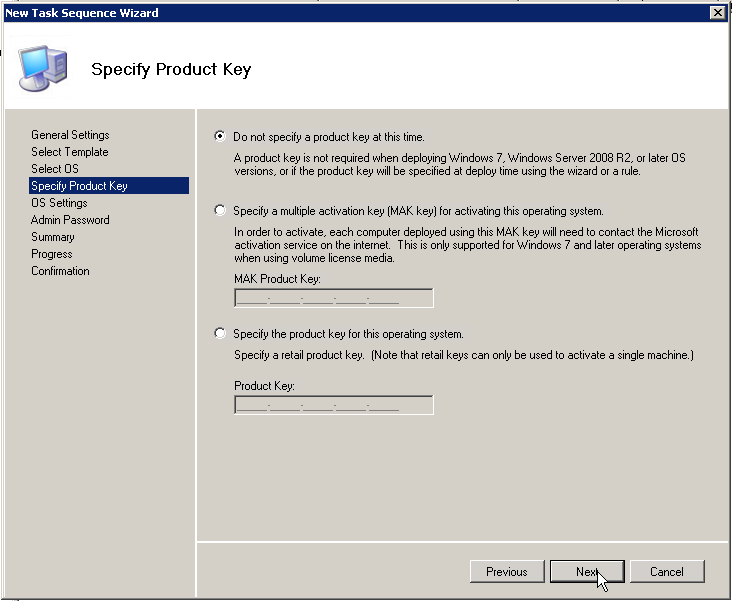Open the Summary step
Screen dimensions: 732x601
[x=52, y=237]
